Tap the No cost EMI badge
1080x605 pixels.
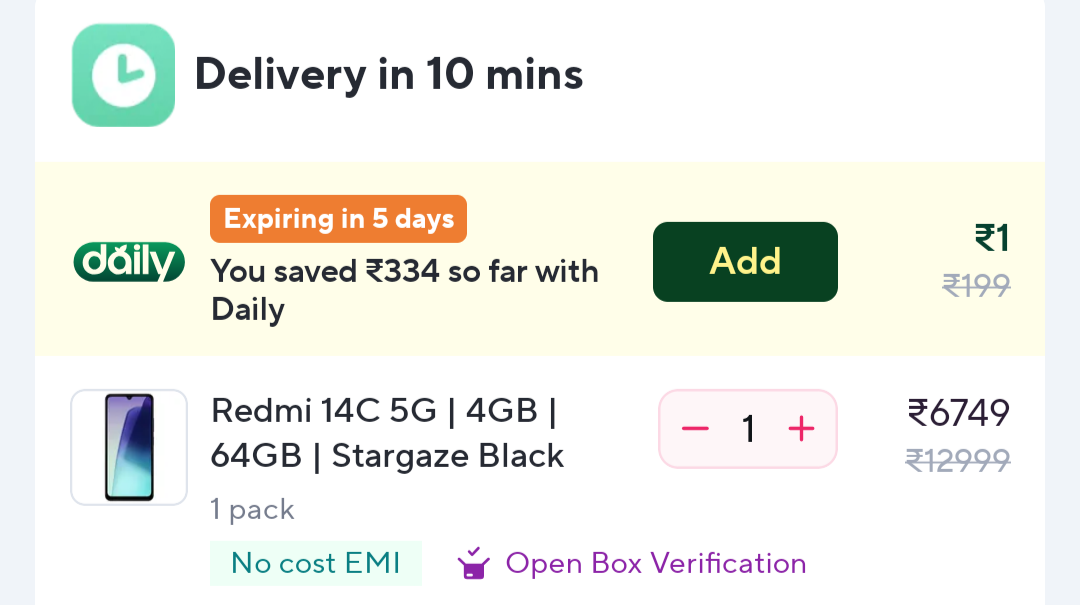(315, 563)
